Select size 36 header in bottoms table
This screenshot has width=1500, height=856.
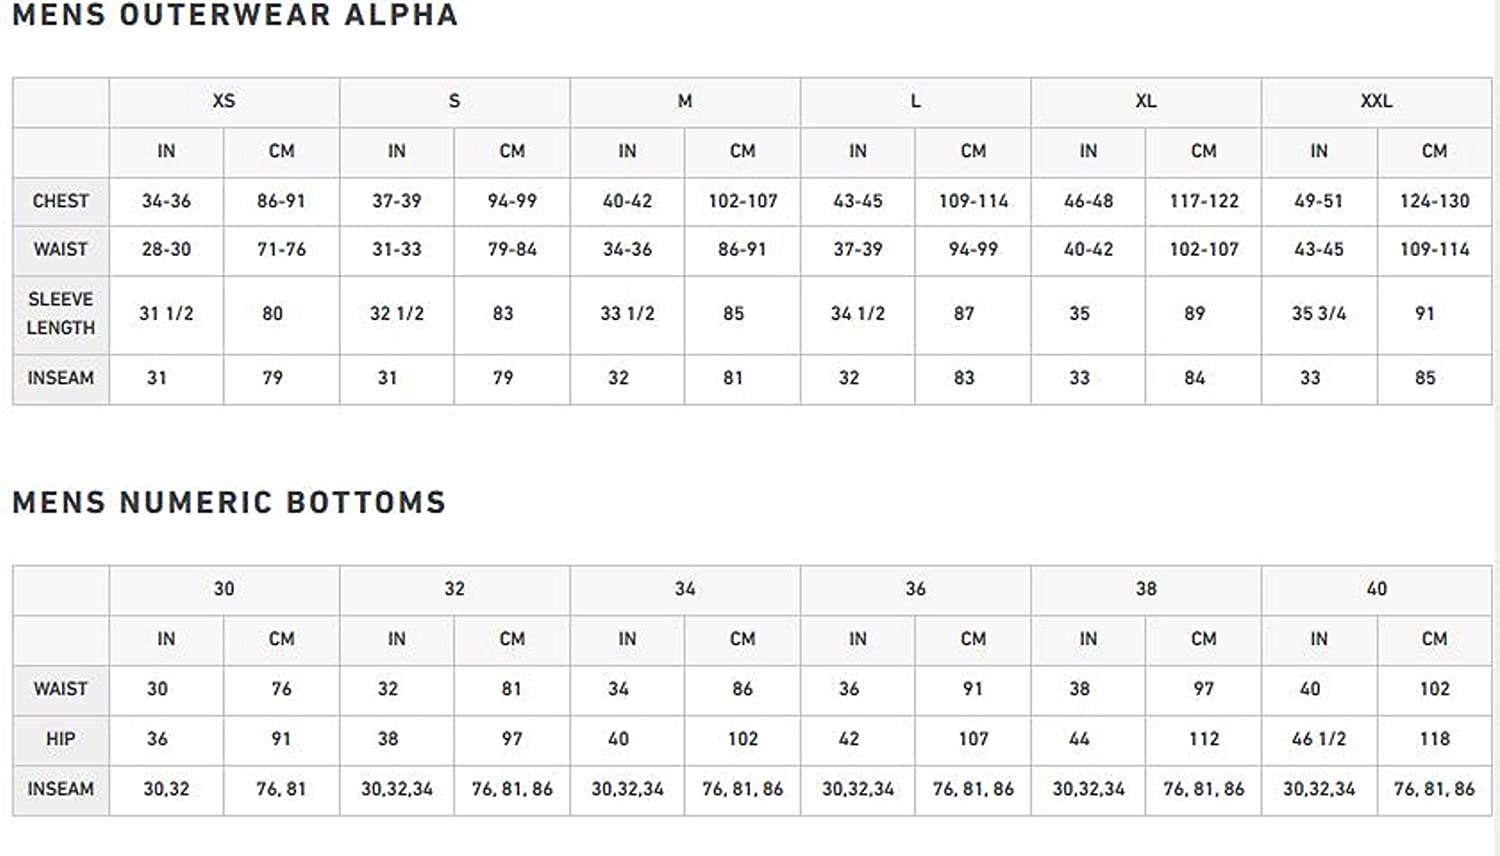click(x=915, y=589)
